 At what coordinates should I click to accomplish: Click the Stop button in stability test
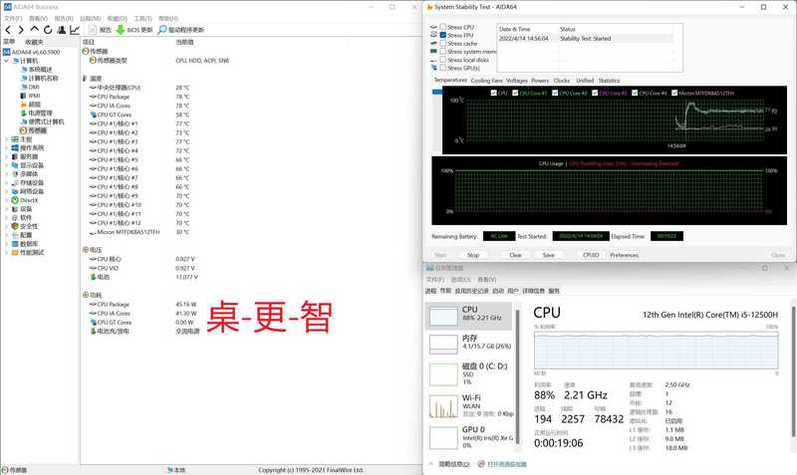tap(473, 255)
